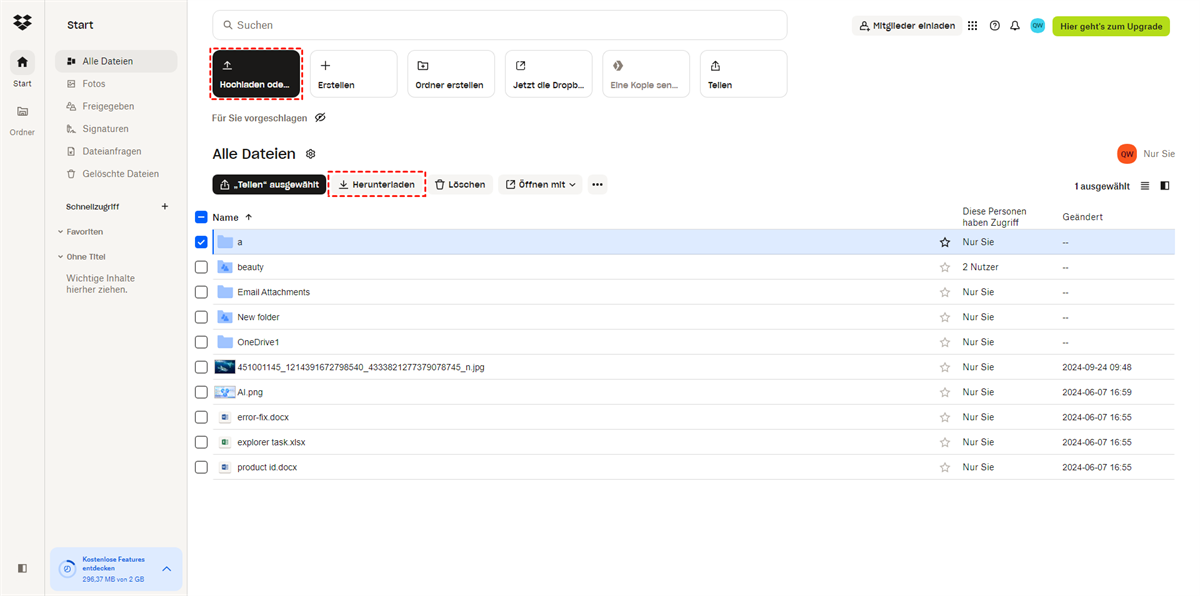Open the three-dots more actions button
This screenshot has height=596, width=1200.
[597, 184]
